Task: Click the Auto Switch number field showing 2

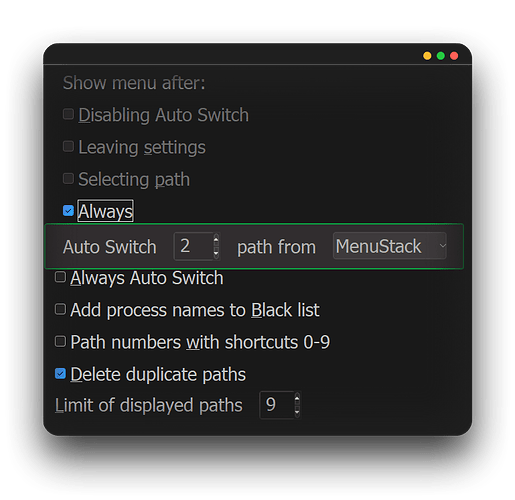Action: coord(193,246)
